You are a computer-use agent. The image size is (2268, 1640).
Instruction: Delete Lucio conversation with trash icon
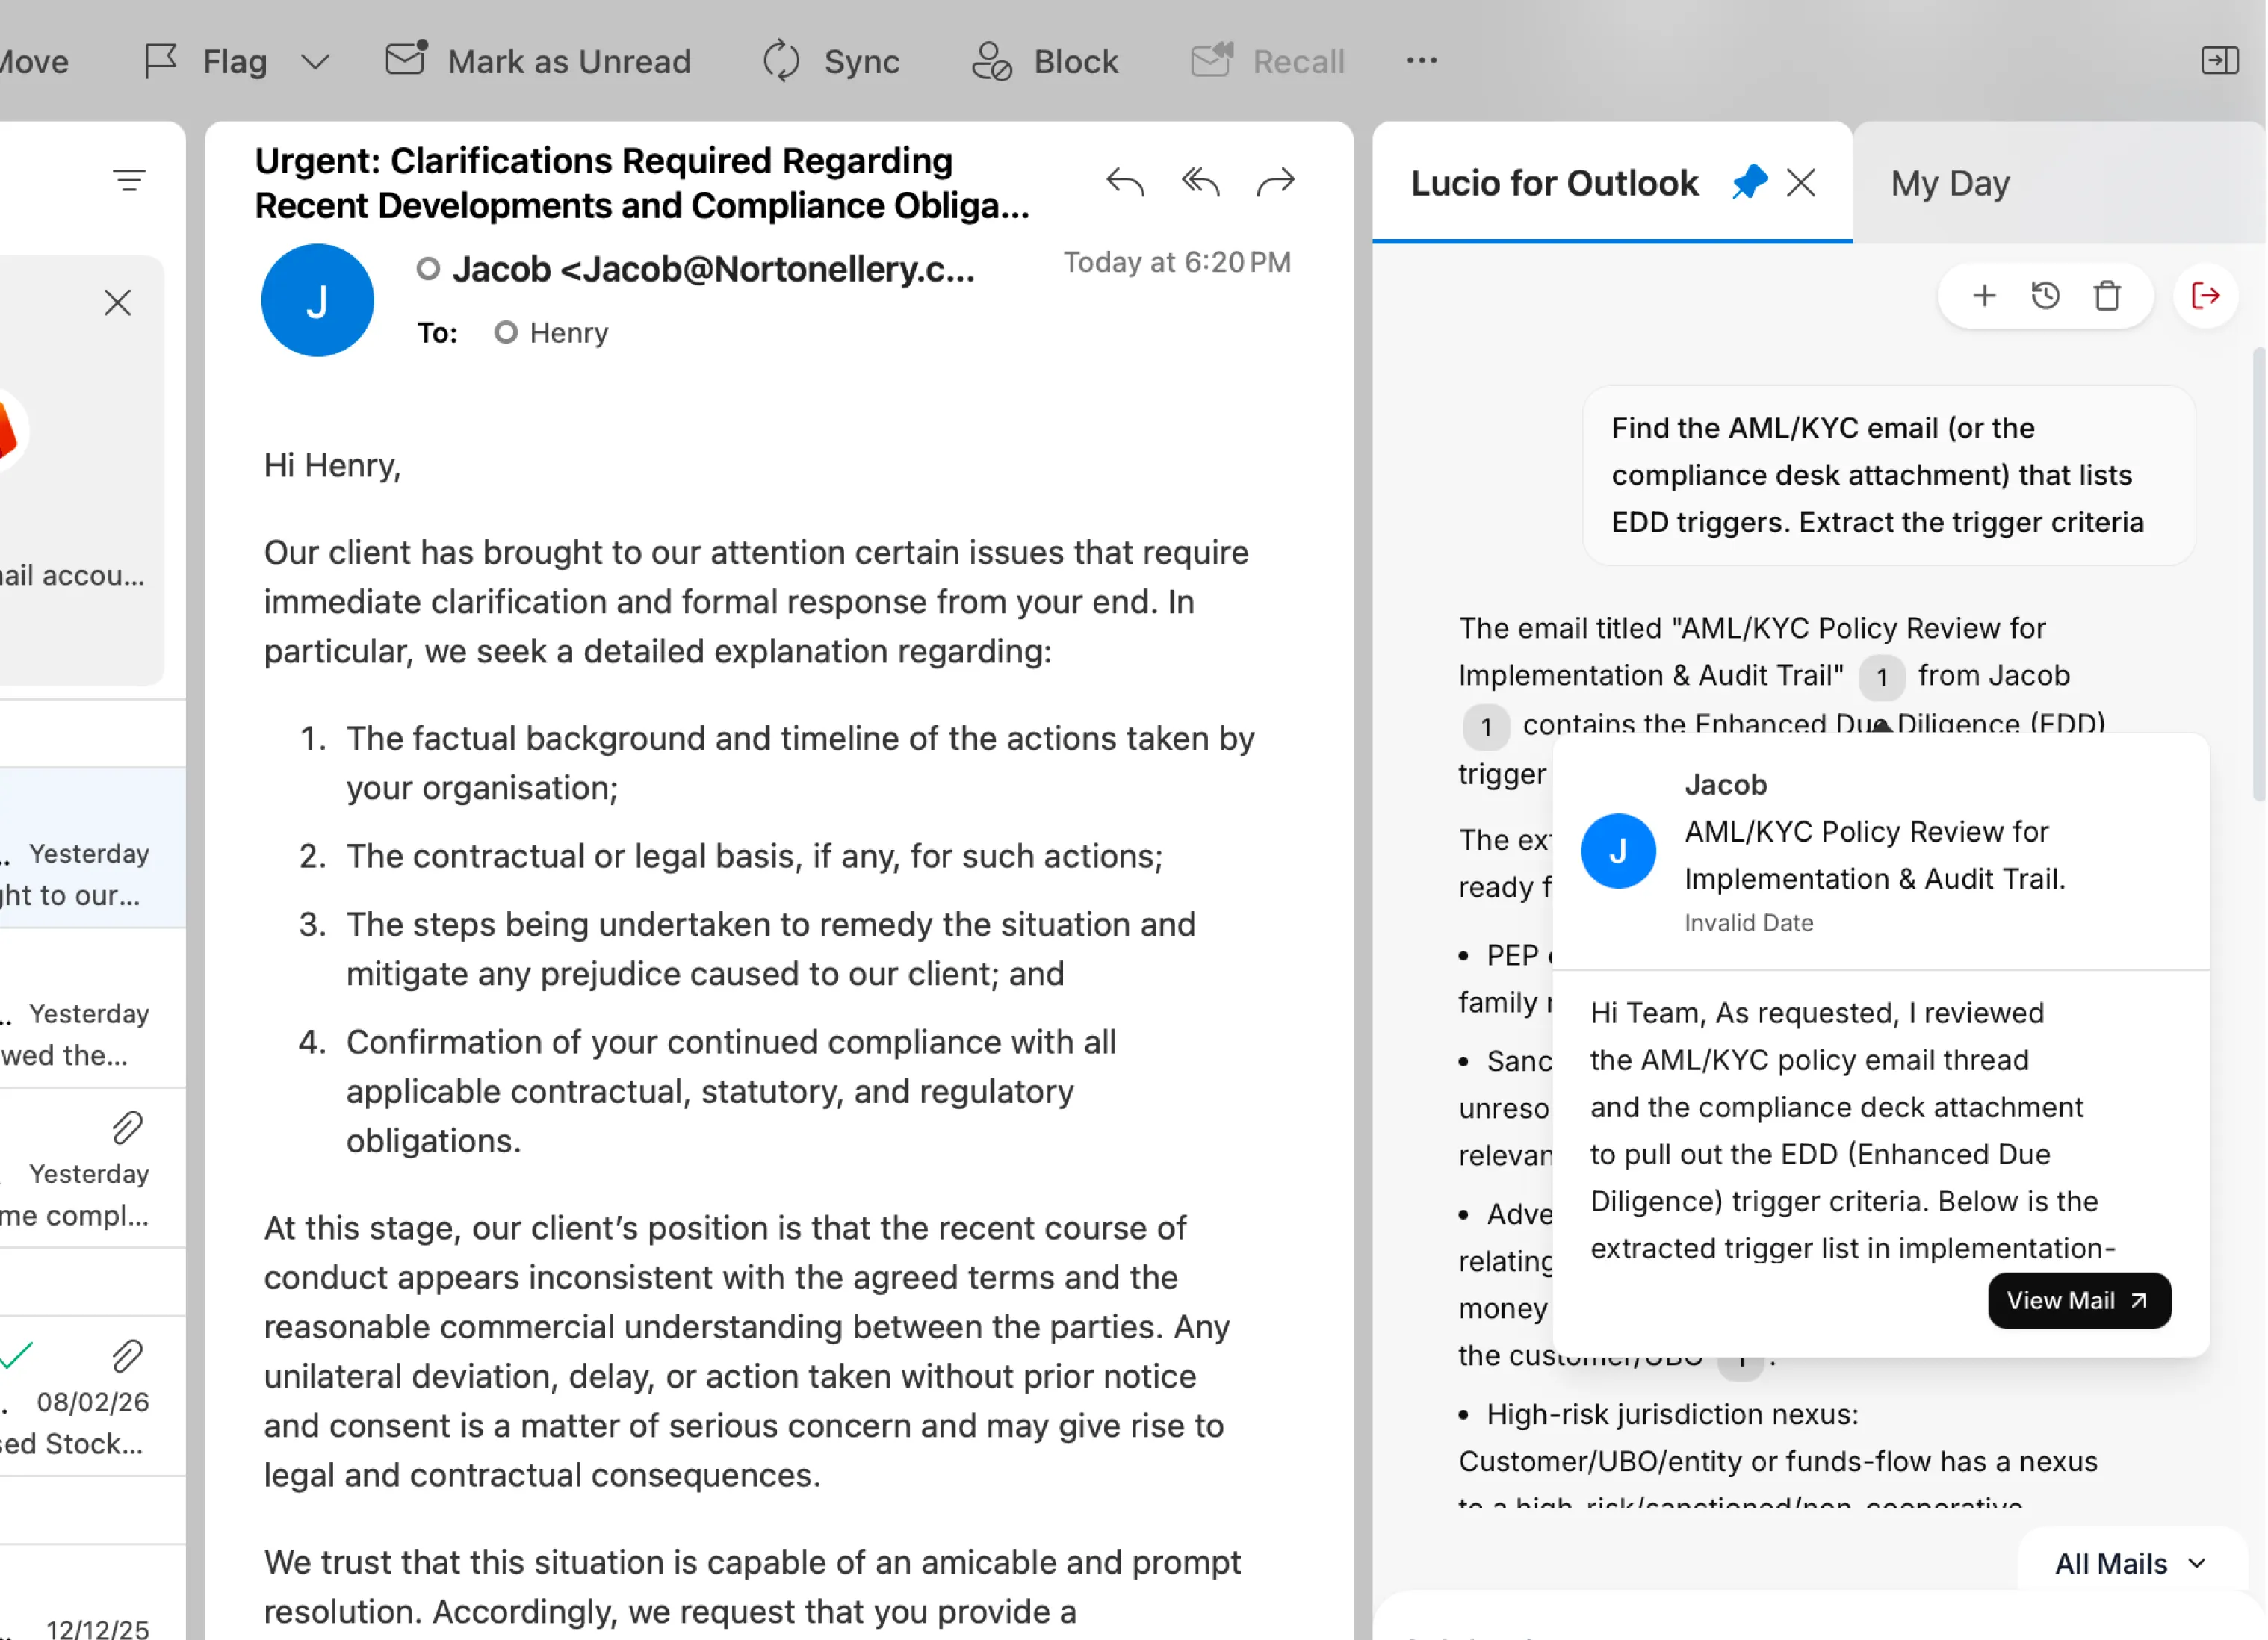2107,296
